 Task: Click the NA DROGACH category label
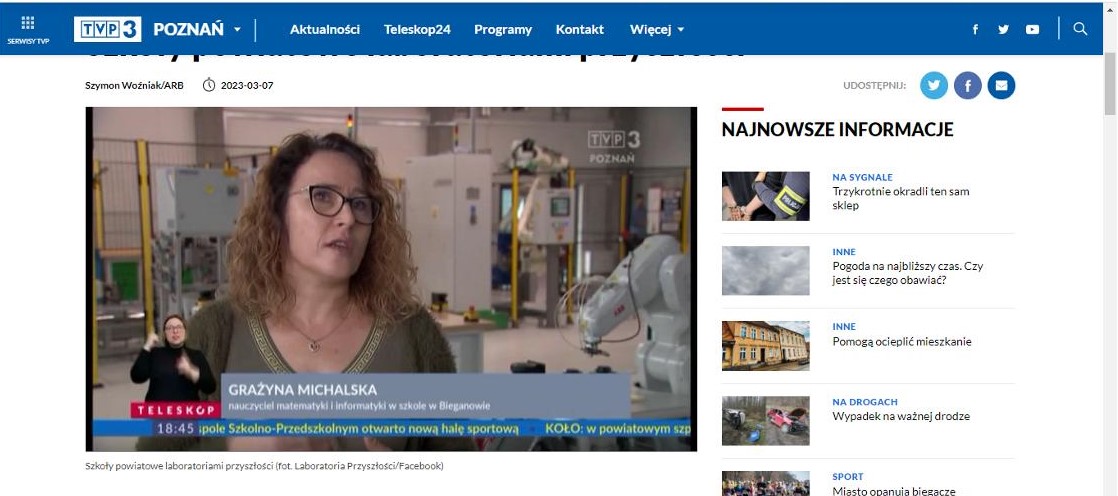coord(865,402)
